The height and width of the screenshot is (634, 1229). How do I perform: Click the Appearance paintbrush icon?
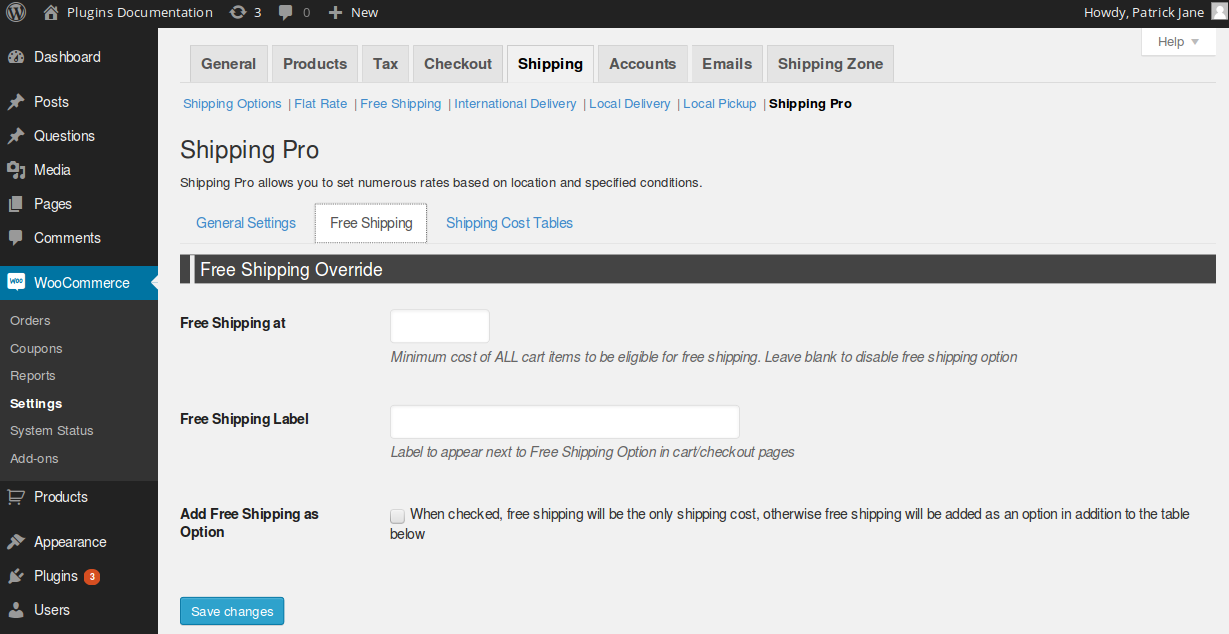[16, 542]
